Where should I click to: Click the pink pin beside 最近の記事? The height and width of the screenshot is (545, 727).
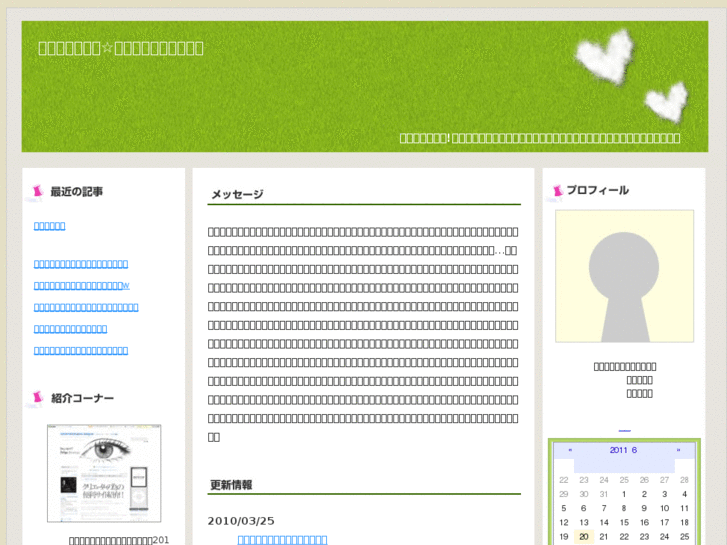tap(37, 191)
